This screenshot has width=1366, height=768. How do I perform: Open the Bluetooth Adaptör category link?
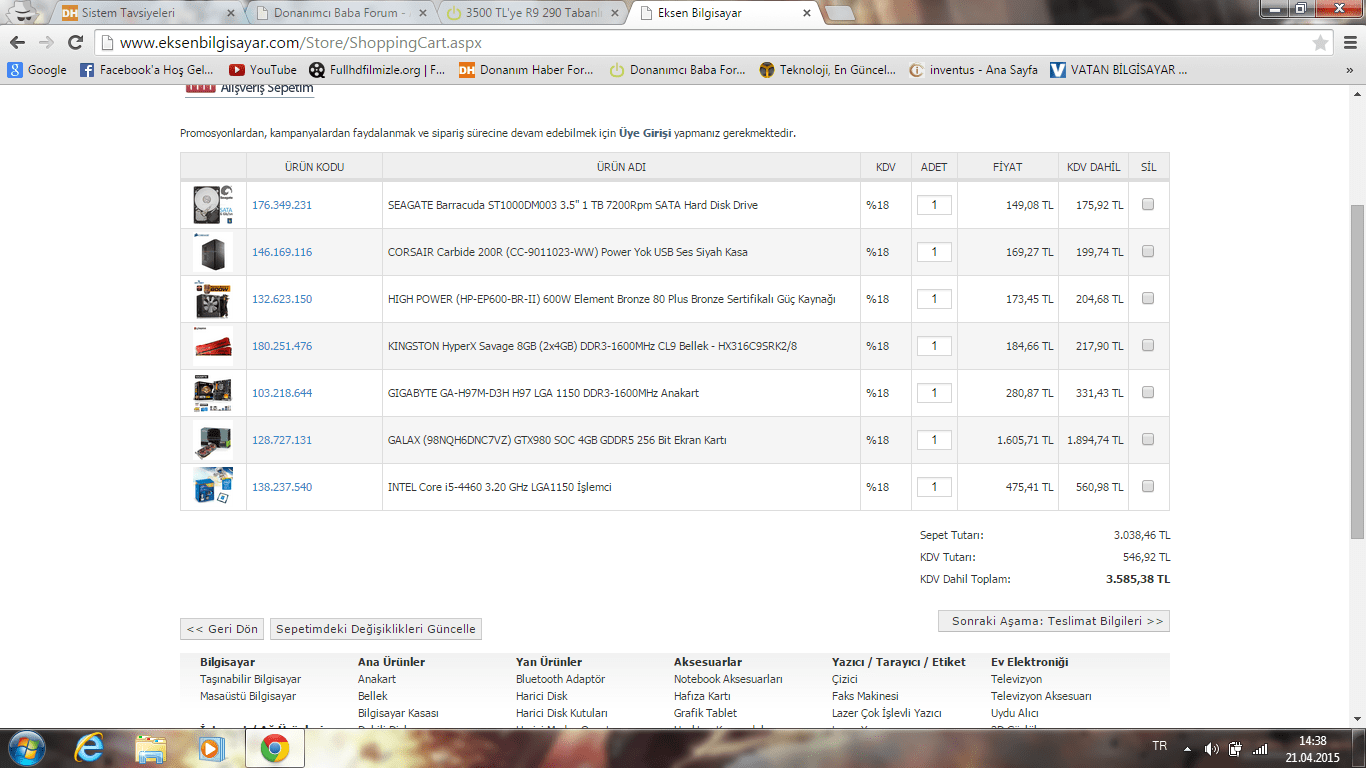(x=561, y=679)
